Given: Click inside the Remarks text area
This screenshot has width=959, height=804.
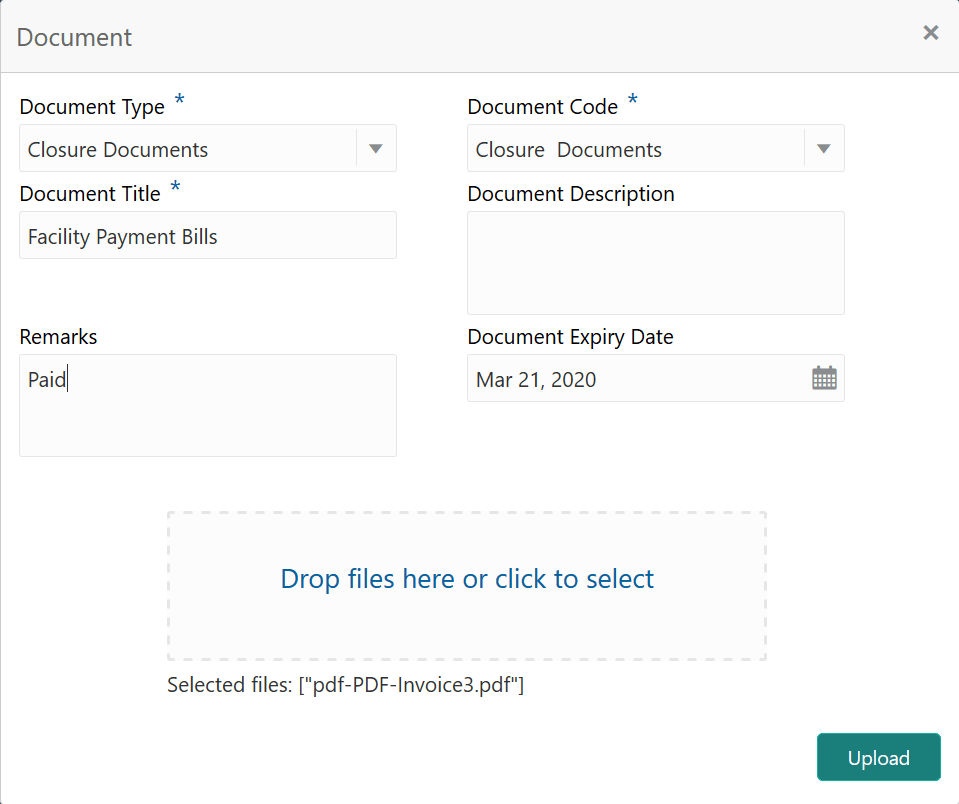Looking at the screenshot, I should pyautogui.click(x=208, y=406).
